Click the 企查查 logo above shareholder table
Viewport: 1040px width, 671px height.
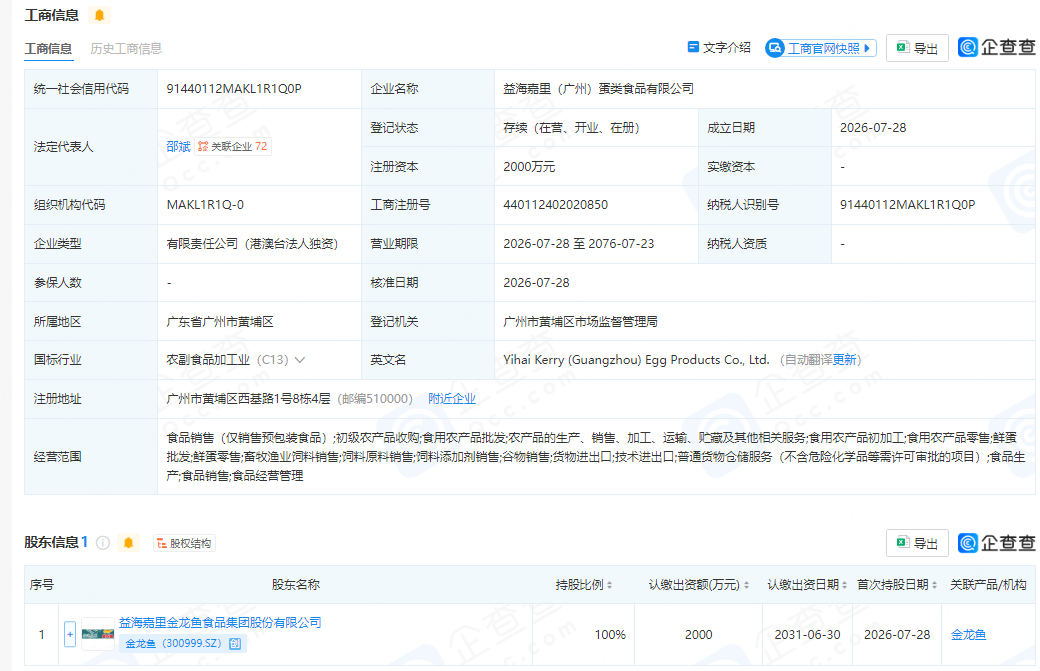[996, 543]
